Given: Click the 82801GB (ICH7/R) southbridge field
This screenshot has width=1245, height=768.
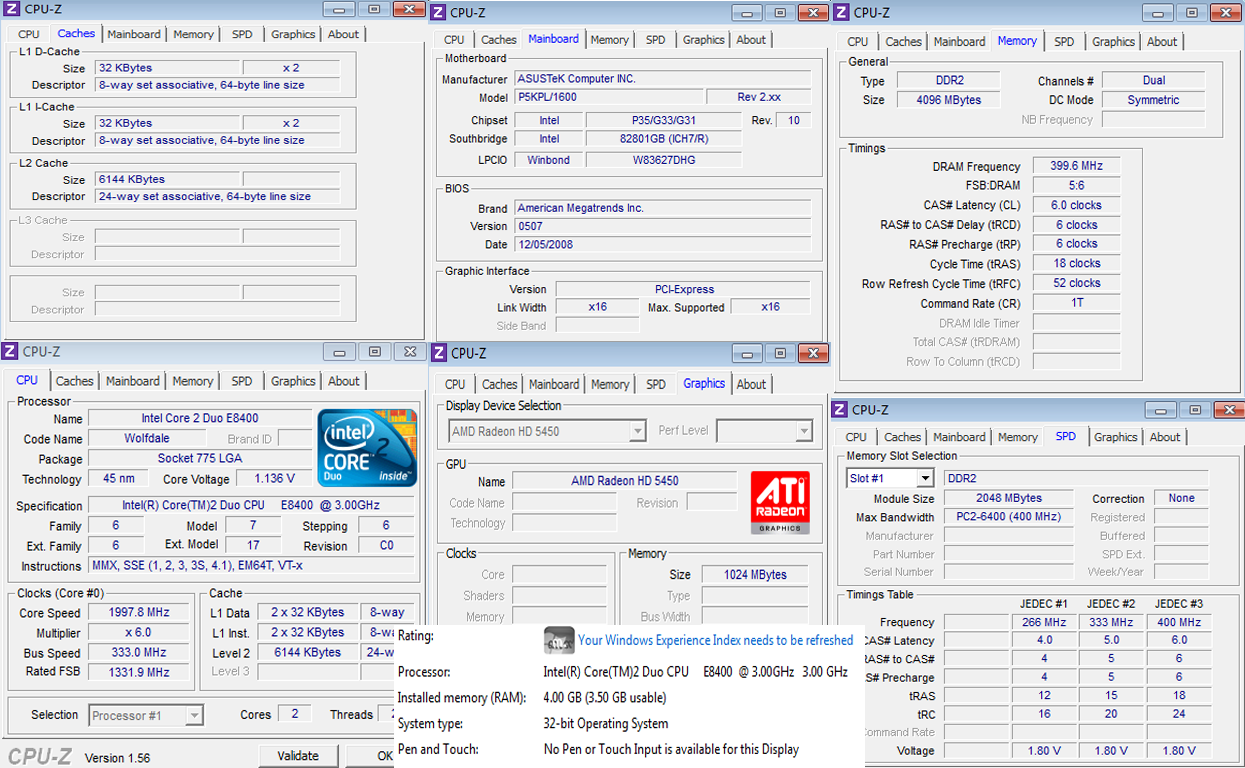Looking at the screenshot, I should pos(664,140).
